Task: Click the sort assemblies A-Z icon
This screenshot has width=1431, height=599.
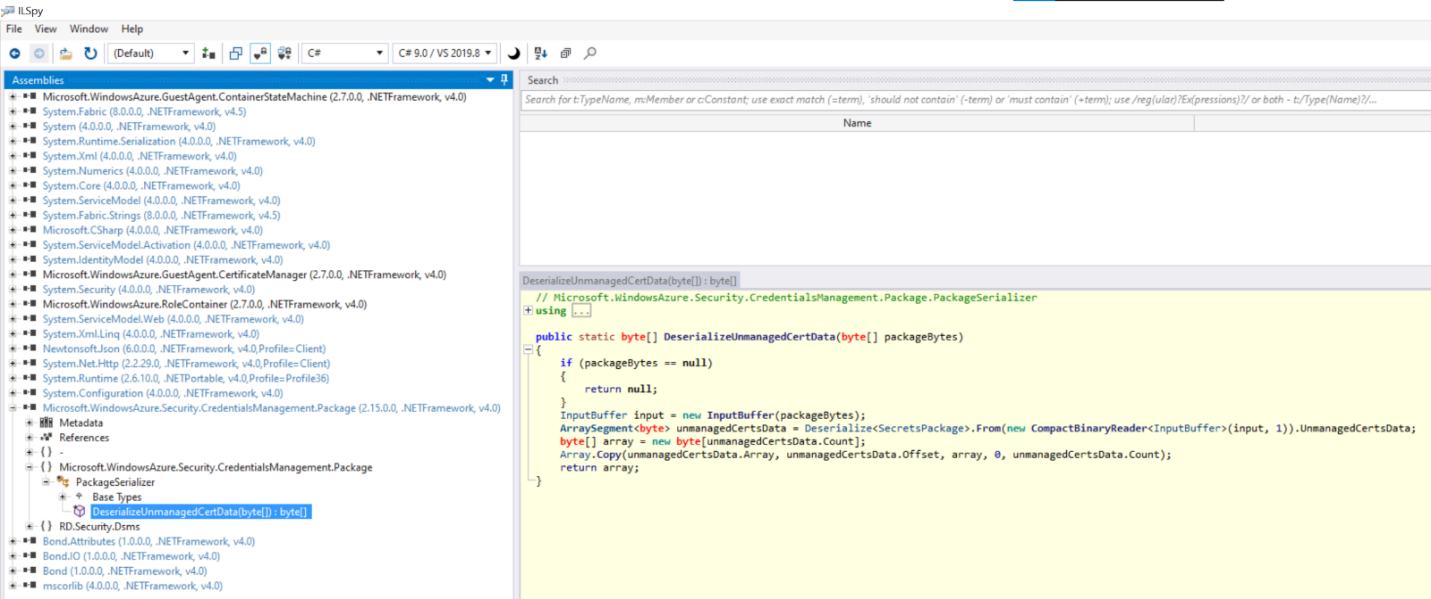Action: (x=541, y=53)
